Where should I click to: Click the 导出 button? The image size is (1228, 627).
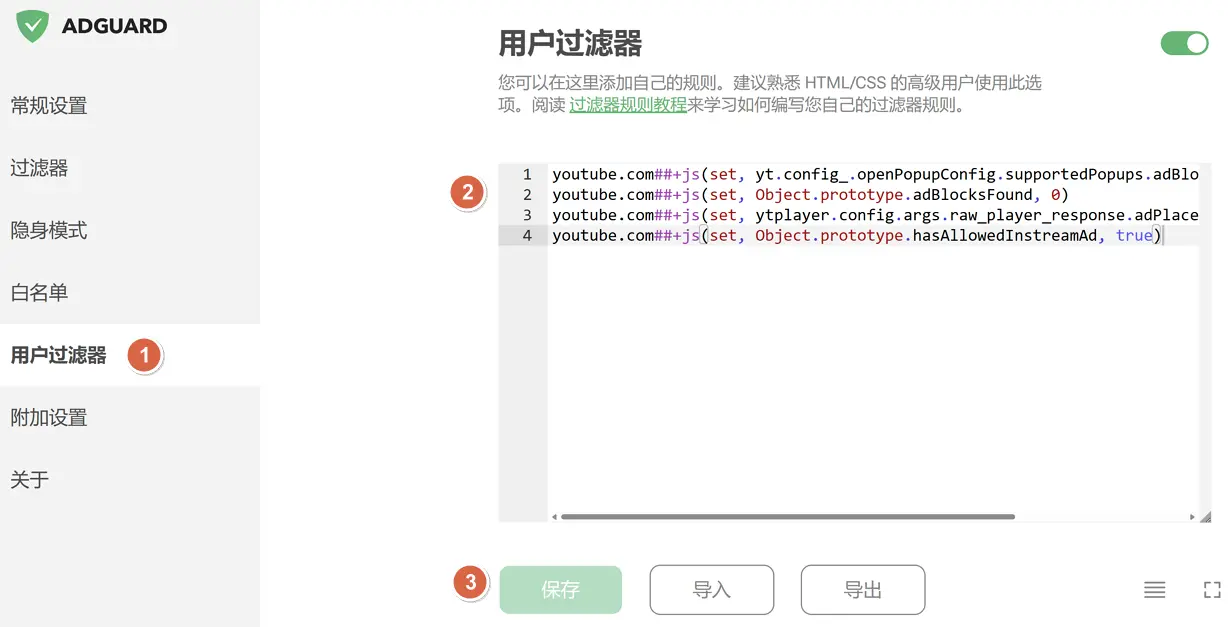[863, 590]
